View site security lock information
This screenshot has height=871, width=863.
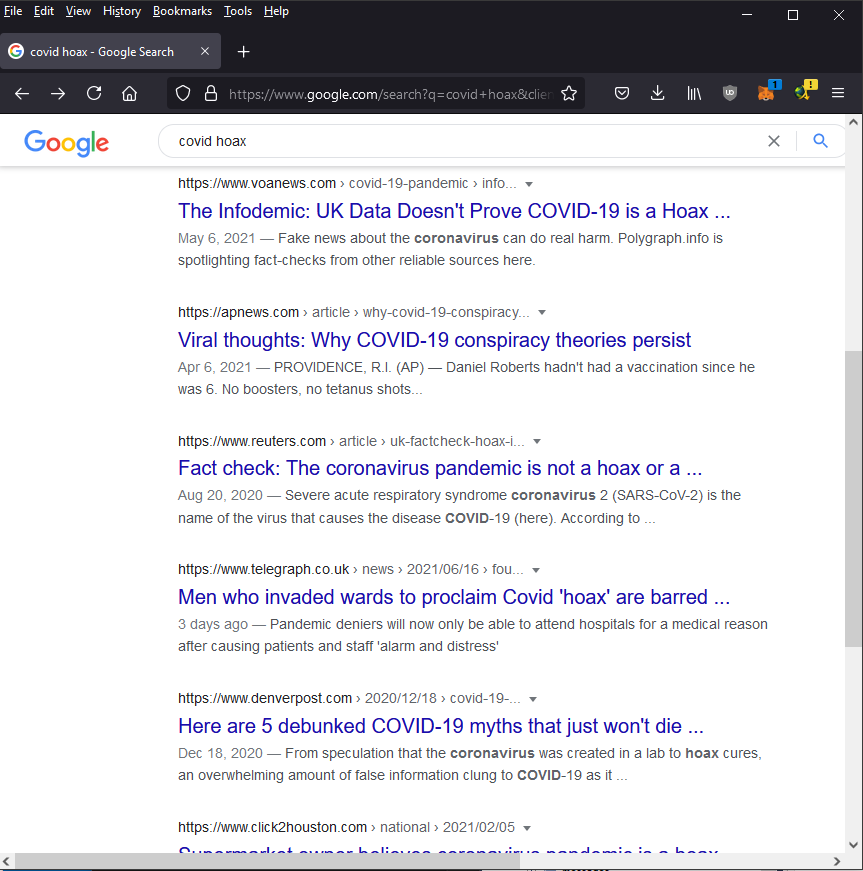tap(210, 93)
